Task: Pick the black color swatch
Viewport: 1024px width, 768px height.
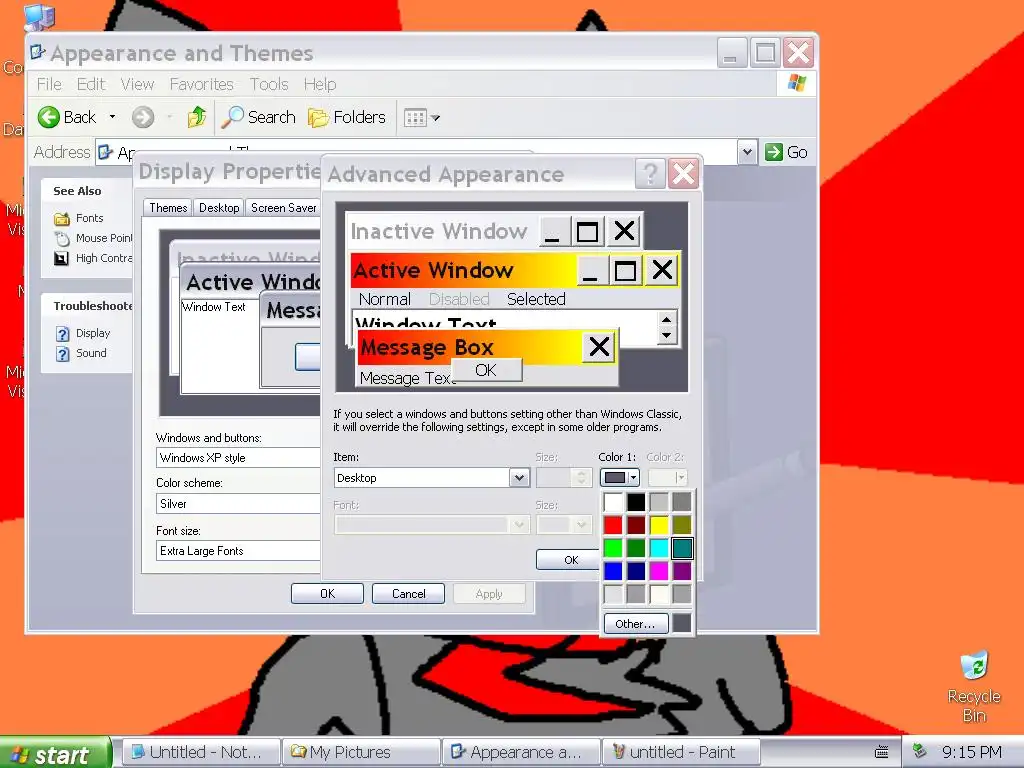Action: coord(636,502)
